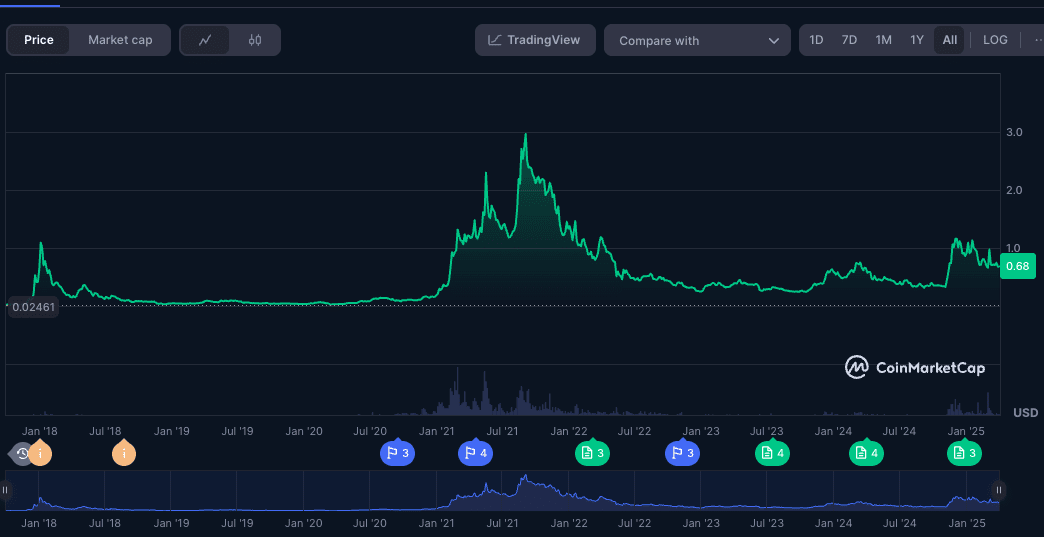Expand the Compare with dropdown
The height and width of the screenshot is (537, 1044).
[697, 41]
